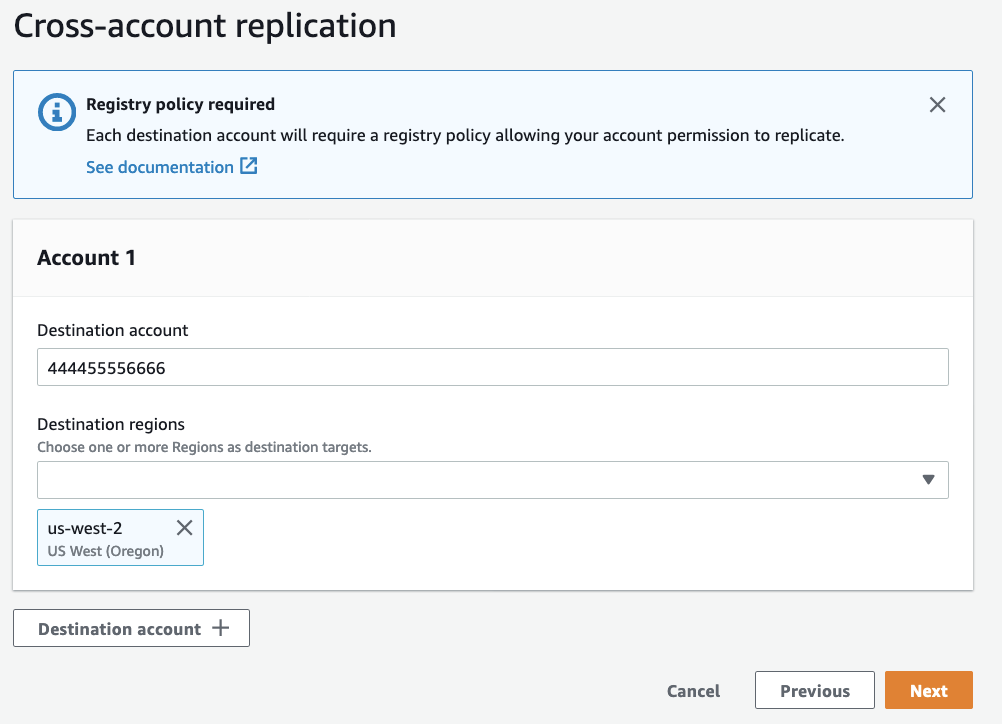Click the US West (Oregon) region description

pos(106,551)
